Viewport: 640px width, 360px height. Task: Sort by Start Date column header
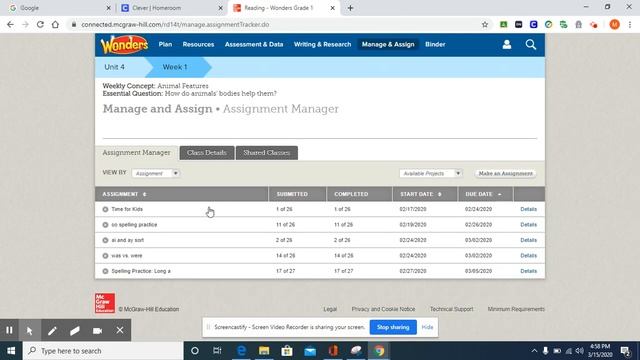[x=421, y=194]
